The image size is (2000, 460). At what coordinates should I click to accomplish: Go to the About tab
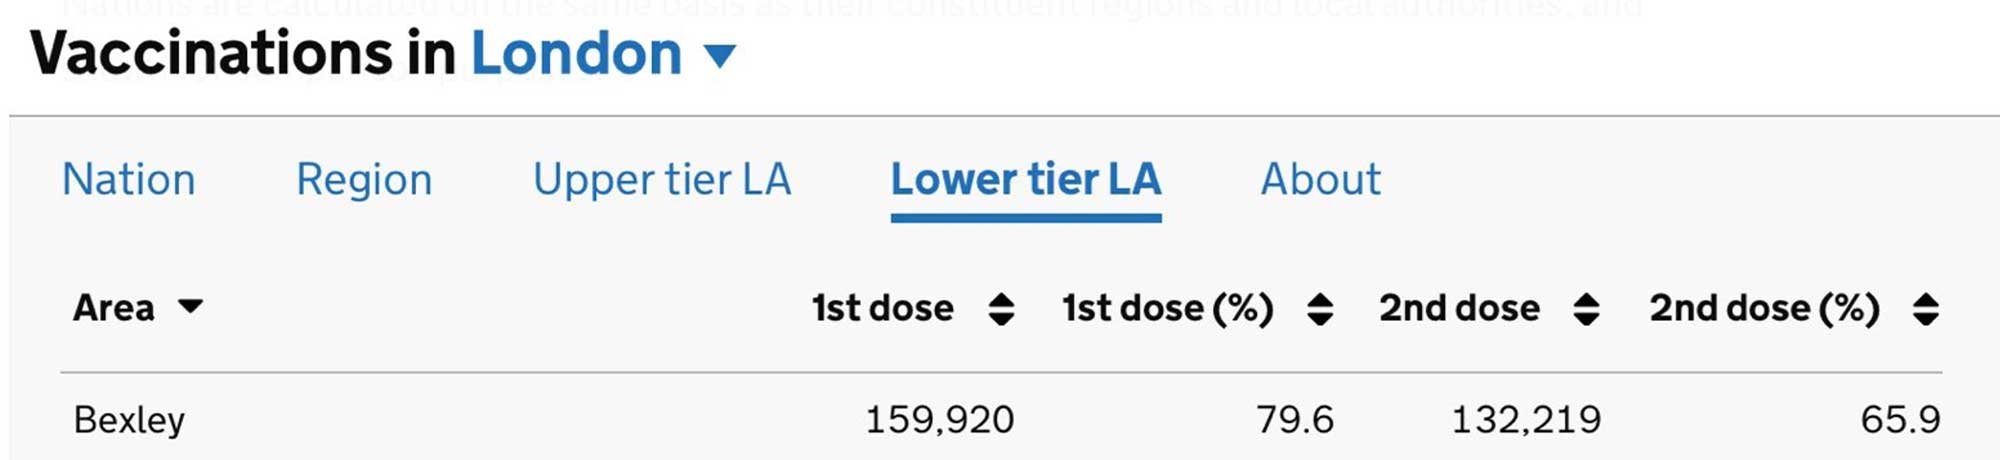(1320, 180)
